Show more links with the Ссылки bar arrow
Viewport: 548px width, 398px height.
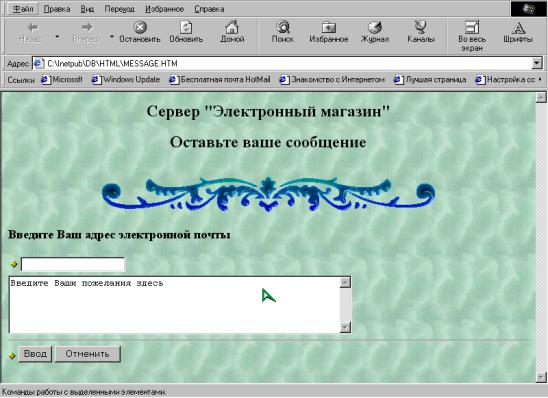coord(540,80)
